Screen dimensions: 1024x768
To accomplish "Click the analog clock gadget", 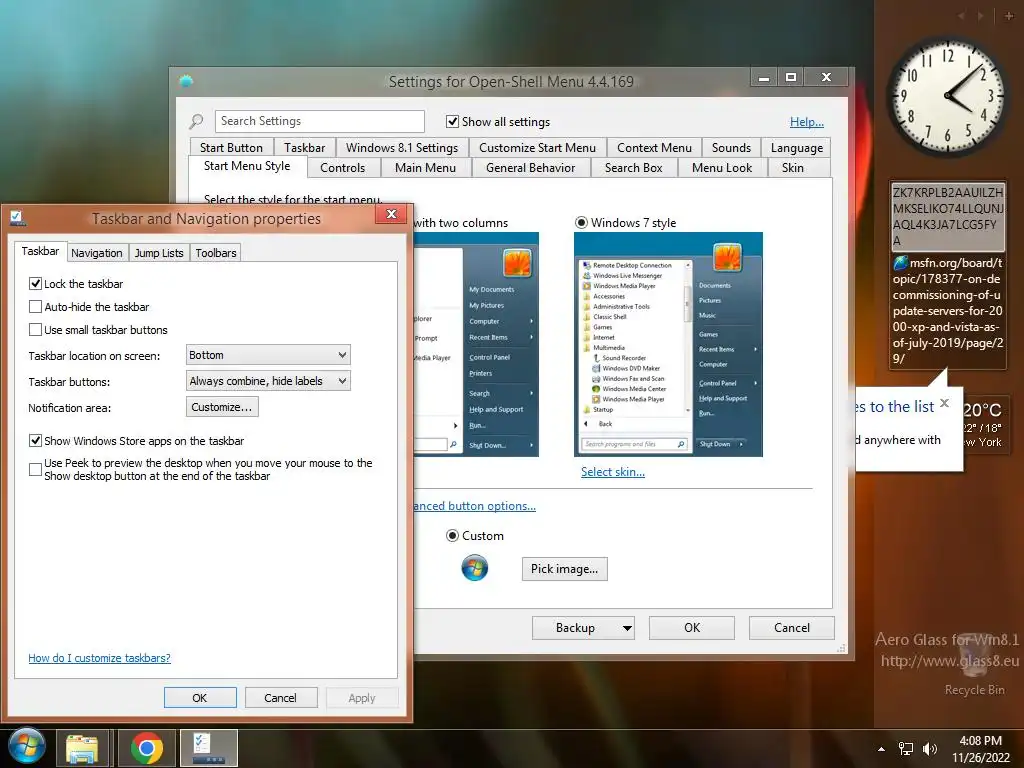I will [x=948, y=97].
